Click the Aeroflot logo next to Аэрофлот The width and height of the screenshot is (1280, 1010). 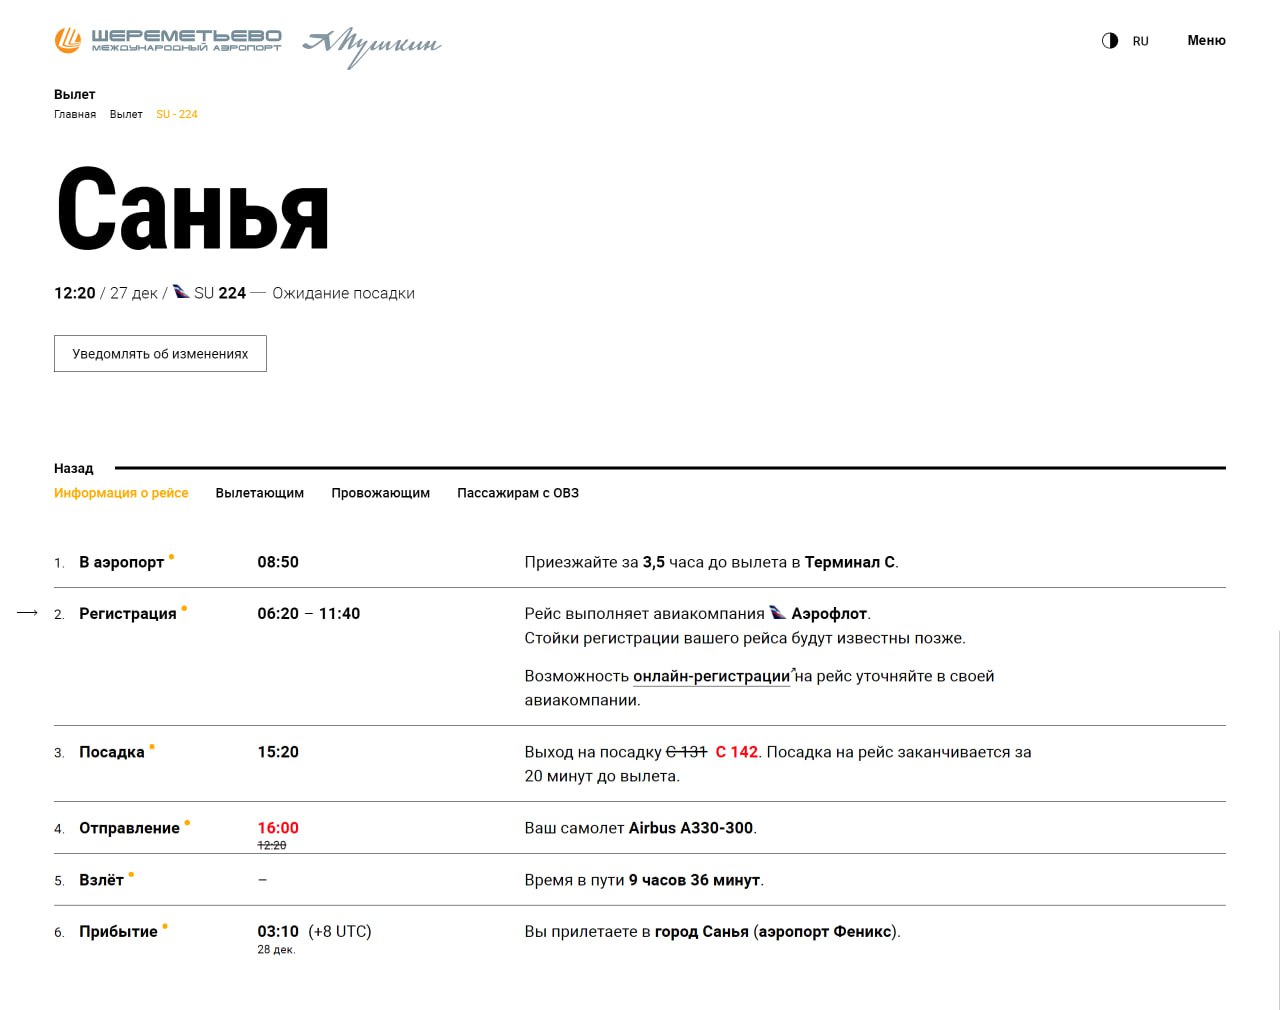777,613
